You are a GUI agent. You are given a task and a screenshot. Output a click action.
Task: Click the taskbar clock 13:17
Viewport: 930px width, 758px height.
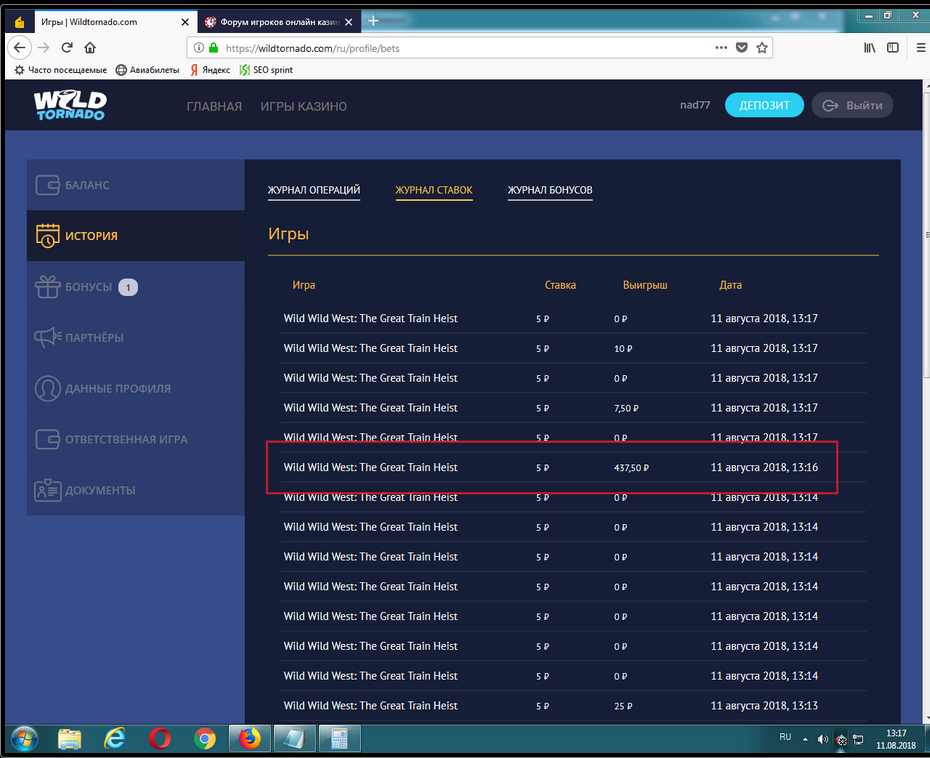[896, 734]
